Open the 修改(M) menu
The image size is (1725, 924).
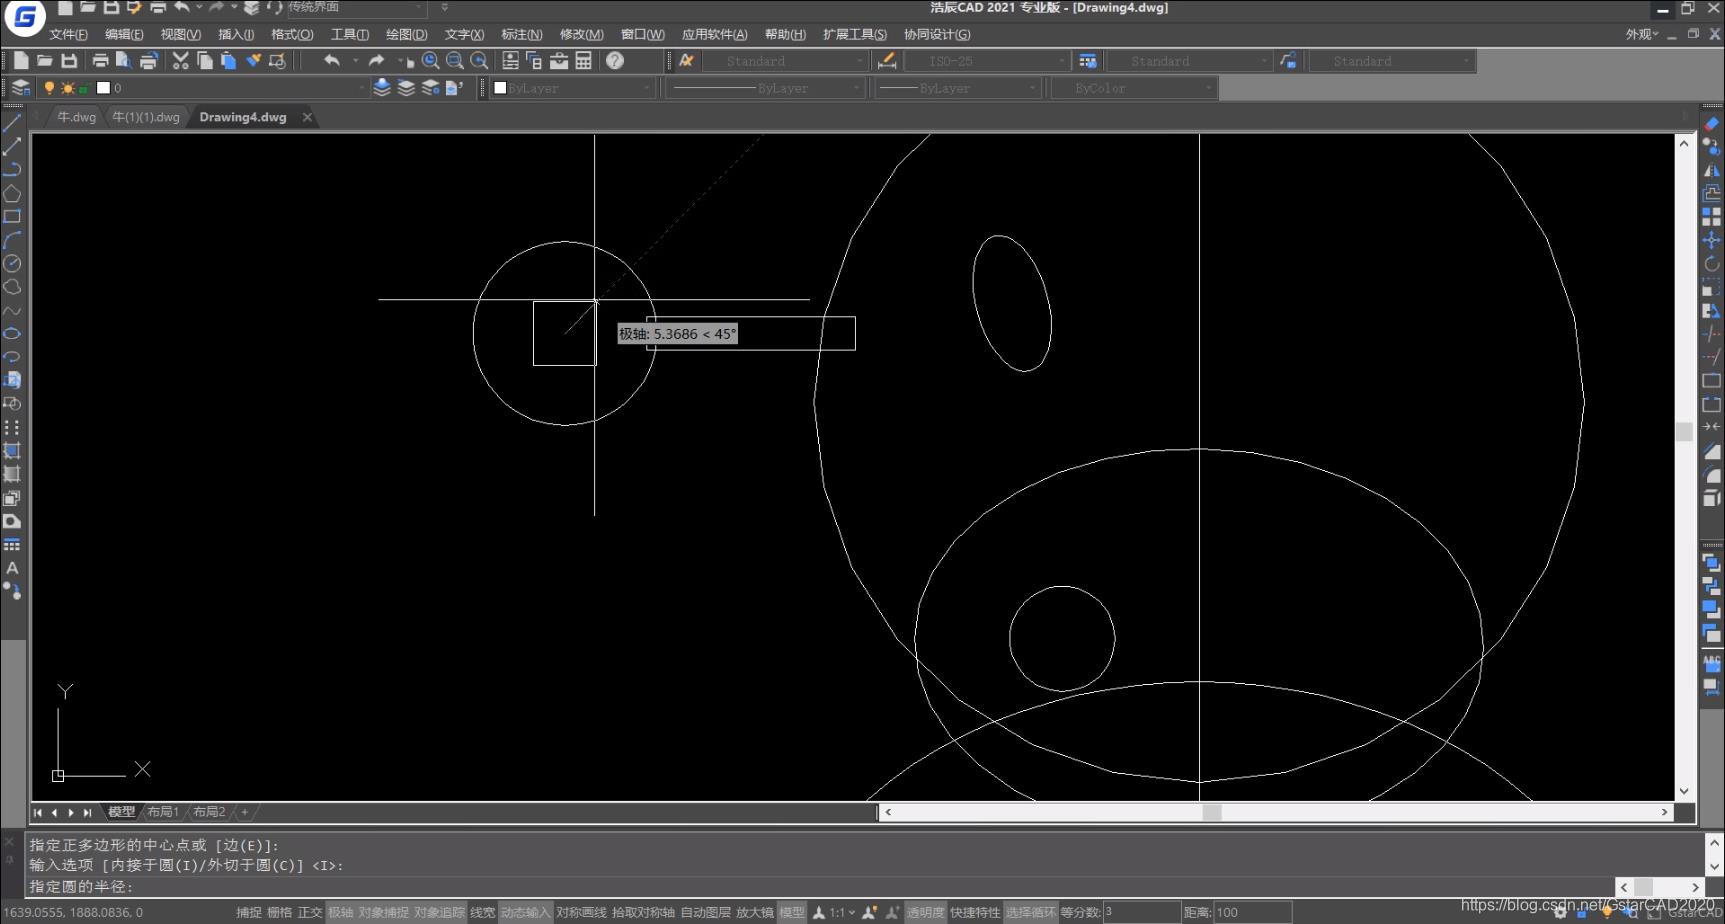581,34
